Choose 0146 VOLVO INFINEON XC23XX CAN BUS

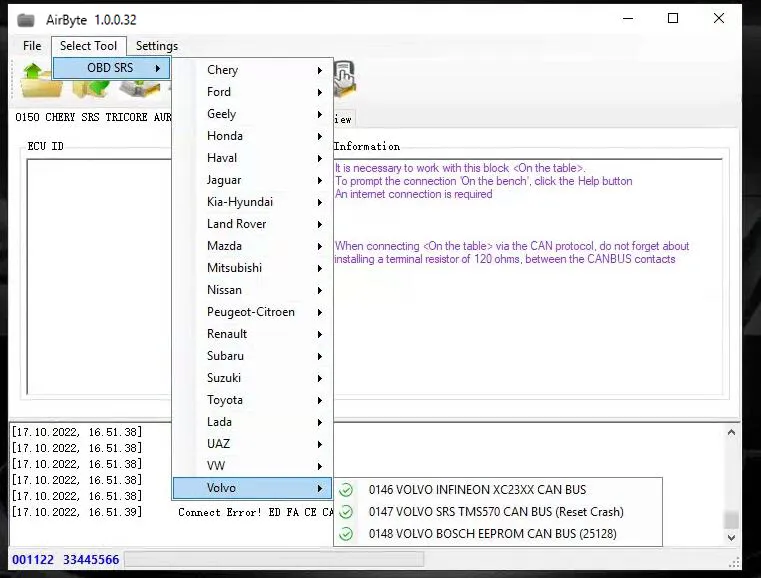478,490
